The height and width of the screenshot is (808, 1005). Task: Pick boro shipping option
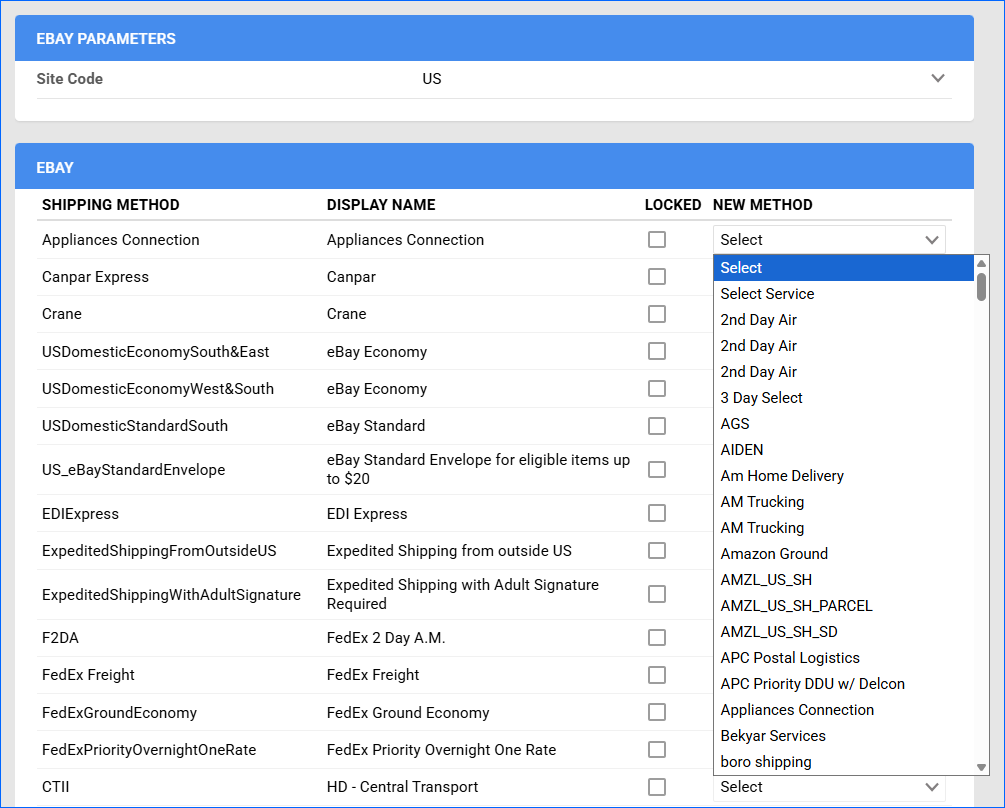[x=766, y=762]
